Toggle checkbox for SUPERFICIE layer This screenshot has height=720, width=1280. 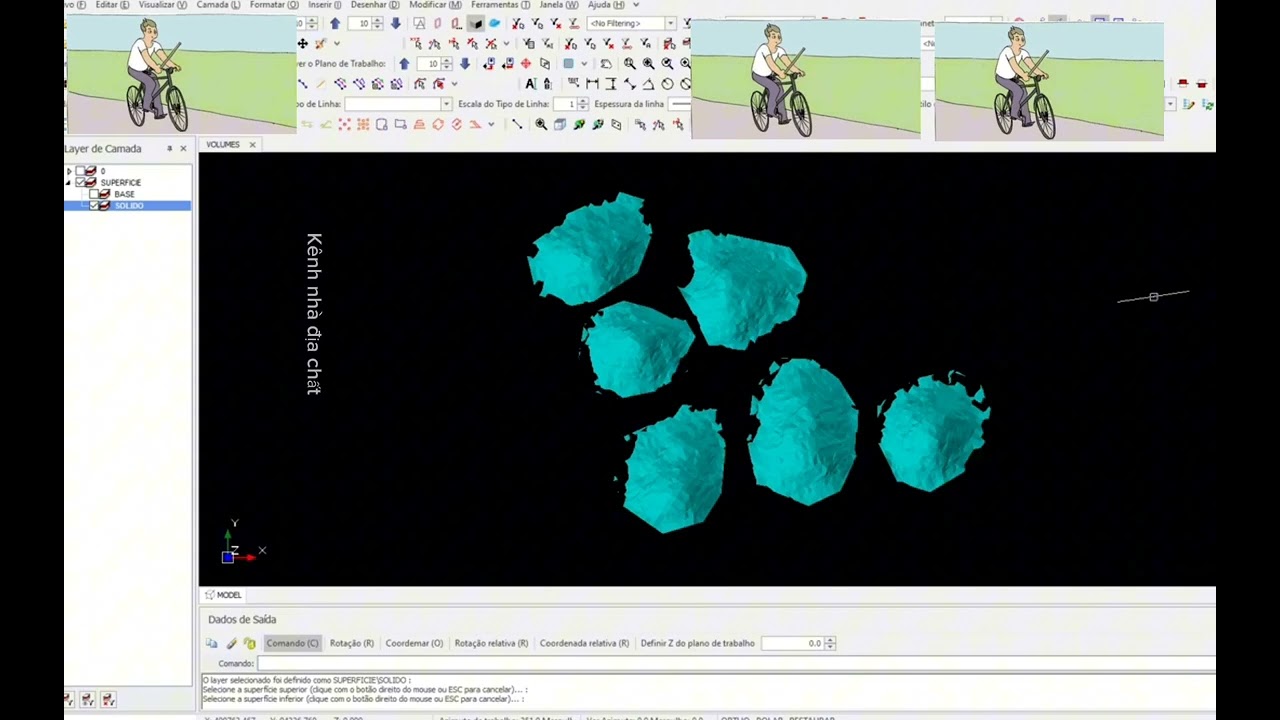pos(80,182)
